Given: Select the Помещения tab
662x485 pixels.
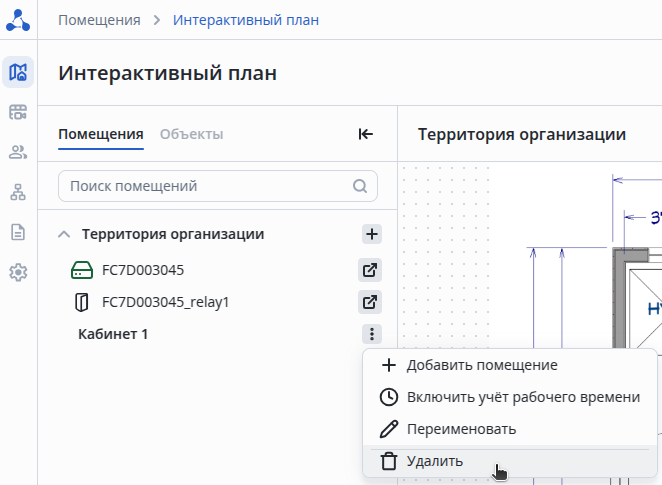Looking at the screenshot, I should point(101,134).
